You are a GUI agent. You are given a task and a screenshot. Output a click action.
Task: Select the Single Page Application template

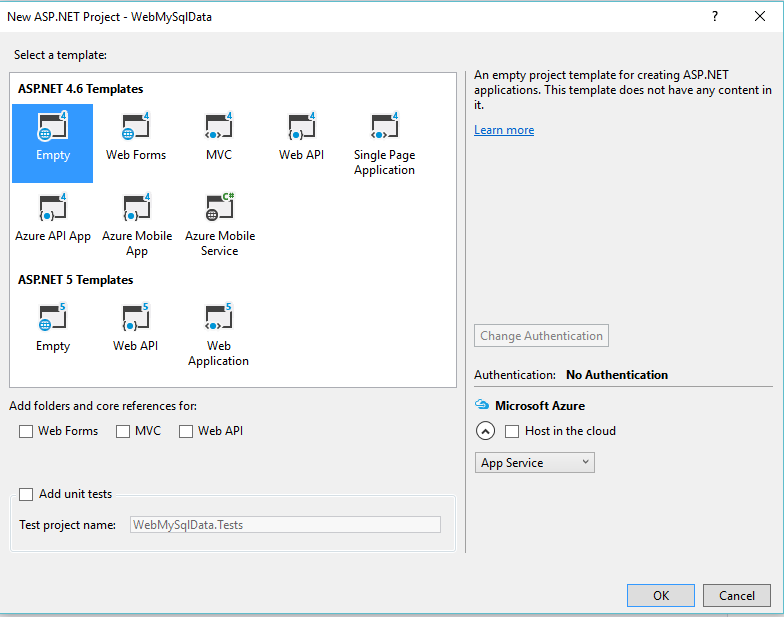point(384,129)
